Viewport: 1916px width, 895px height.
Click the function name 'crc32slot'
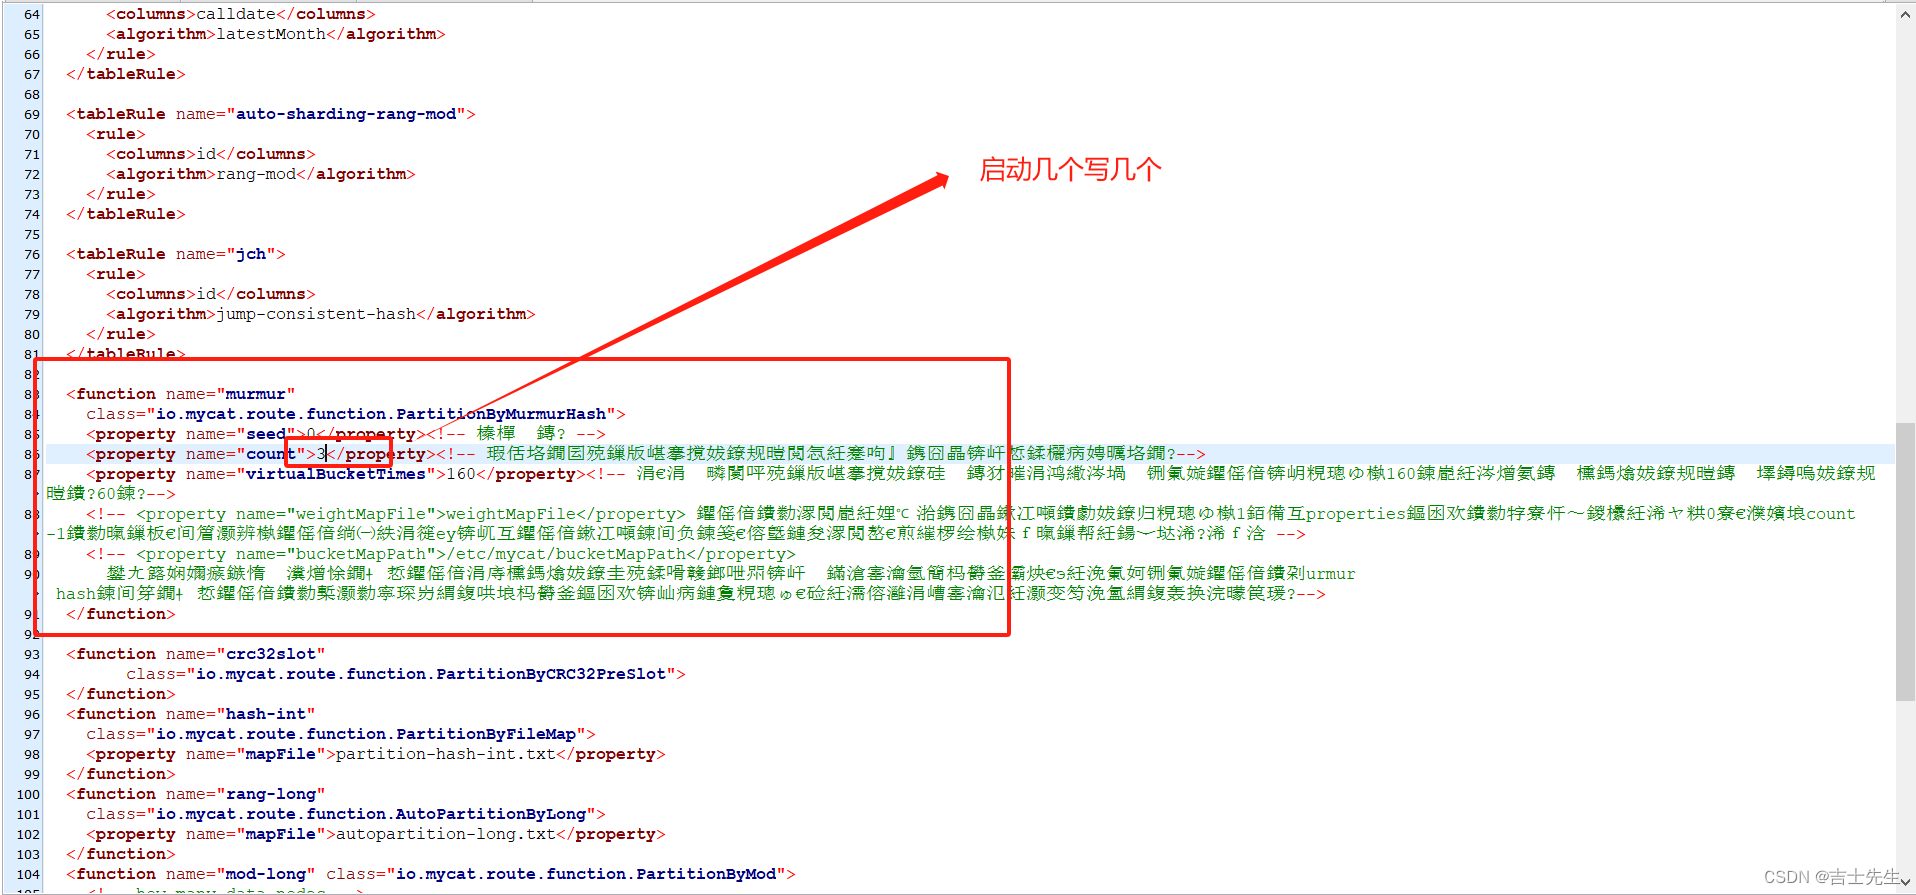pyautogui.click(x=271, y=654)
